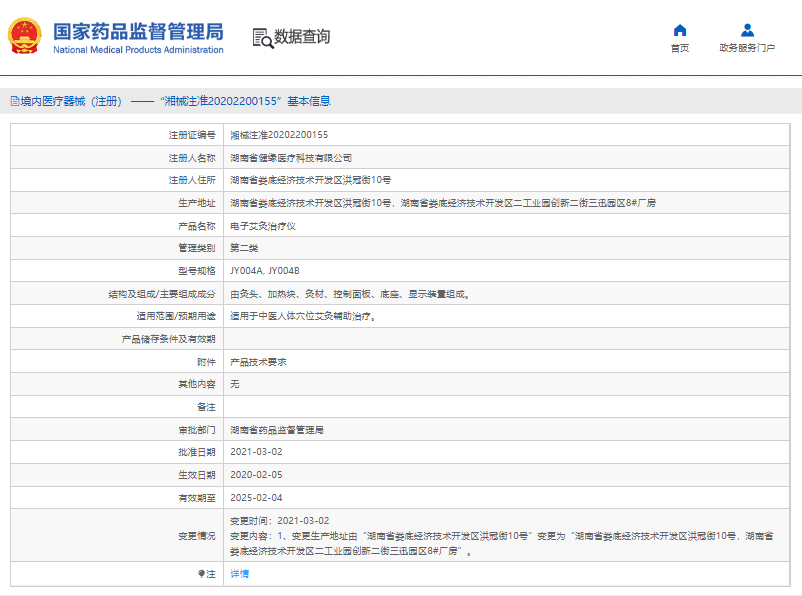The height and width of the screenshot is (596, 802).
Task: Select 注册人住所 address value
Action: 310,180
